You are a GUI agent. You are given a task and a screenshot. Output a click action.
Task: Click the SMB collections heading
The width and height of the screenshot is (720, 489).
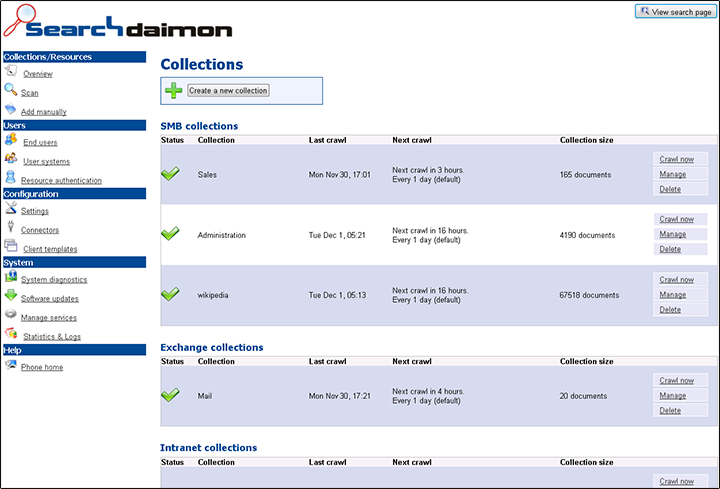(x=199, y=126)
